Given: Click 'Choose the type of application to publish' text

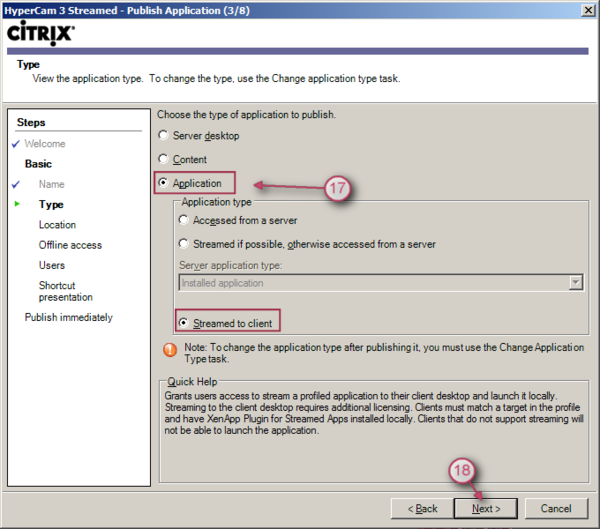Looking at the screenshot, I should tap(246, 114).
